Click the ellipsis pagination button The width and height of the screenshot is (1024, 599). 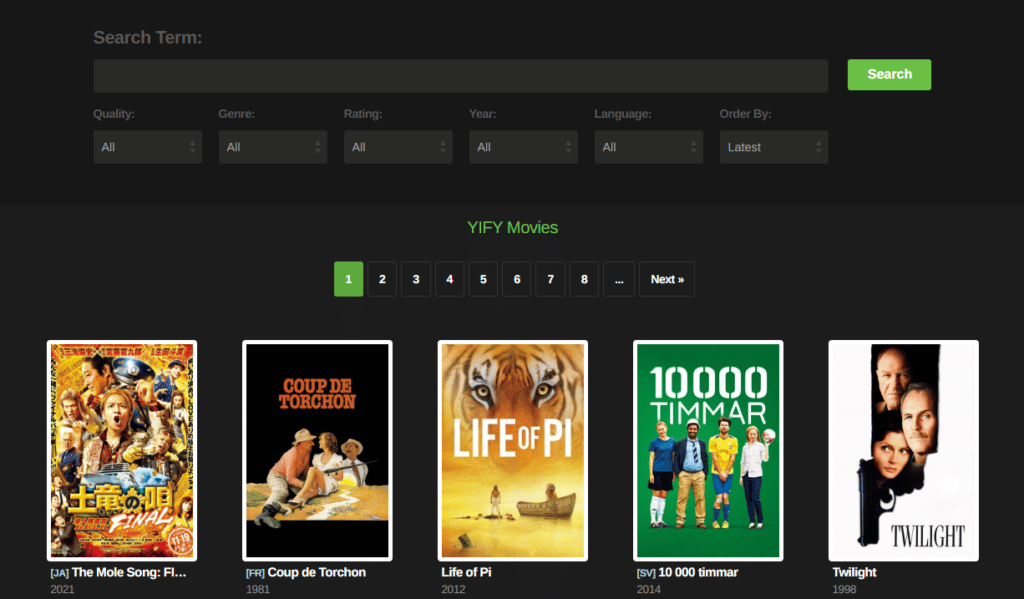[619, 279]
